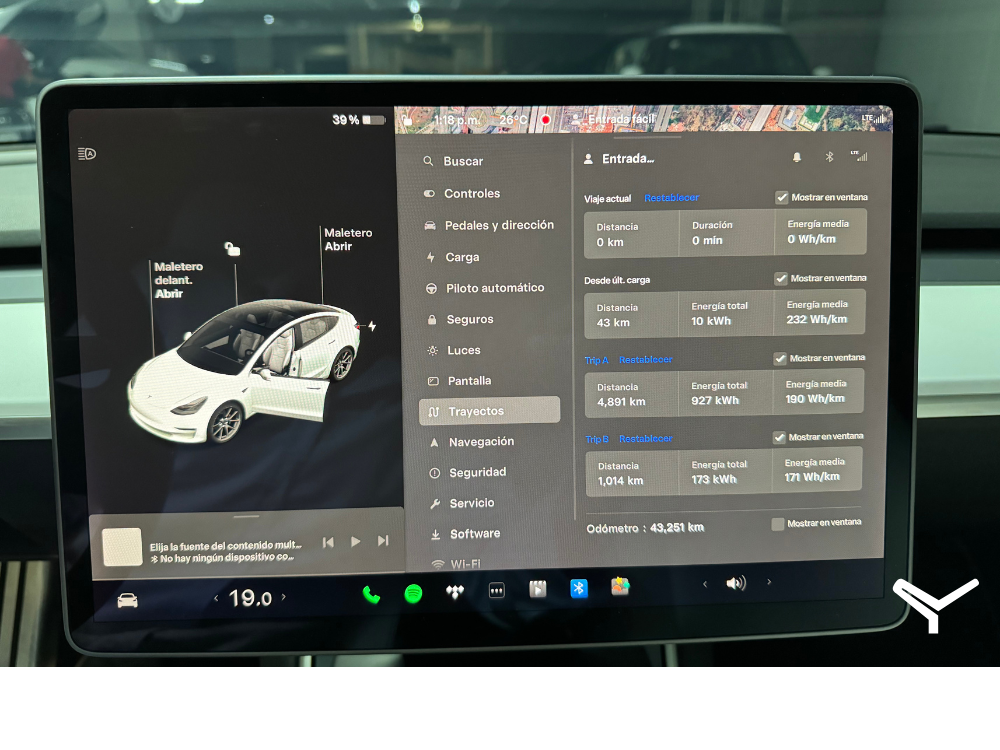Increase cabin temperature with the right chevron
Image resolution: width=1000 pixels, height=750 pixels.
[x=283, y=597]
